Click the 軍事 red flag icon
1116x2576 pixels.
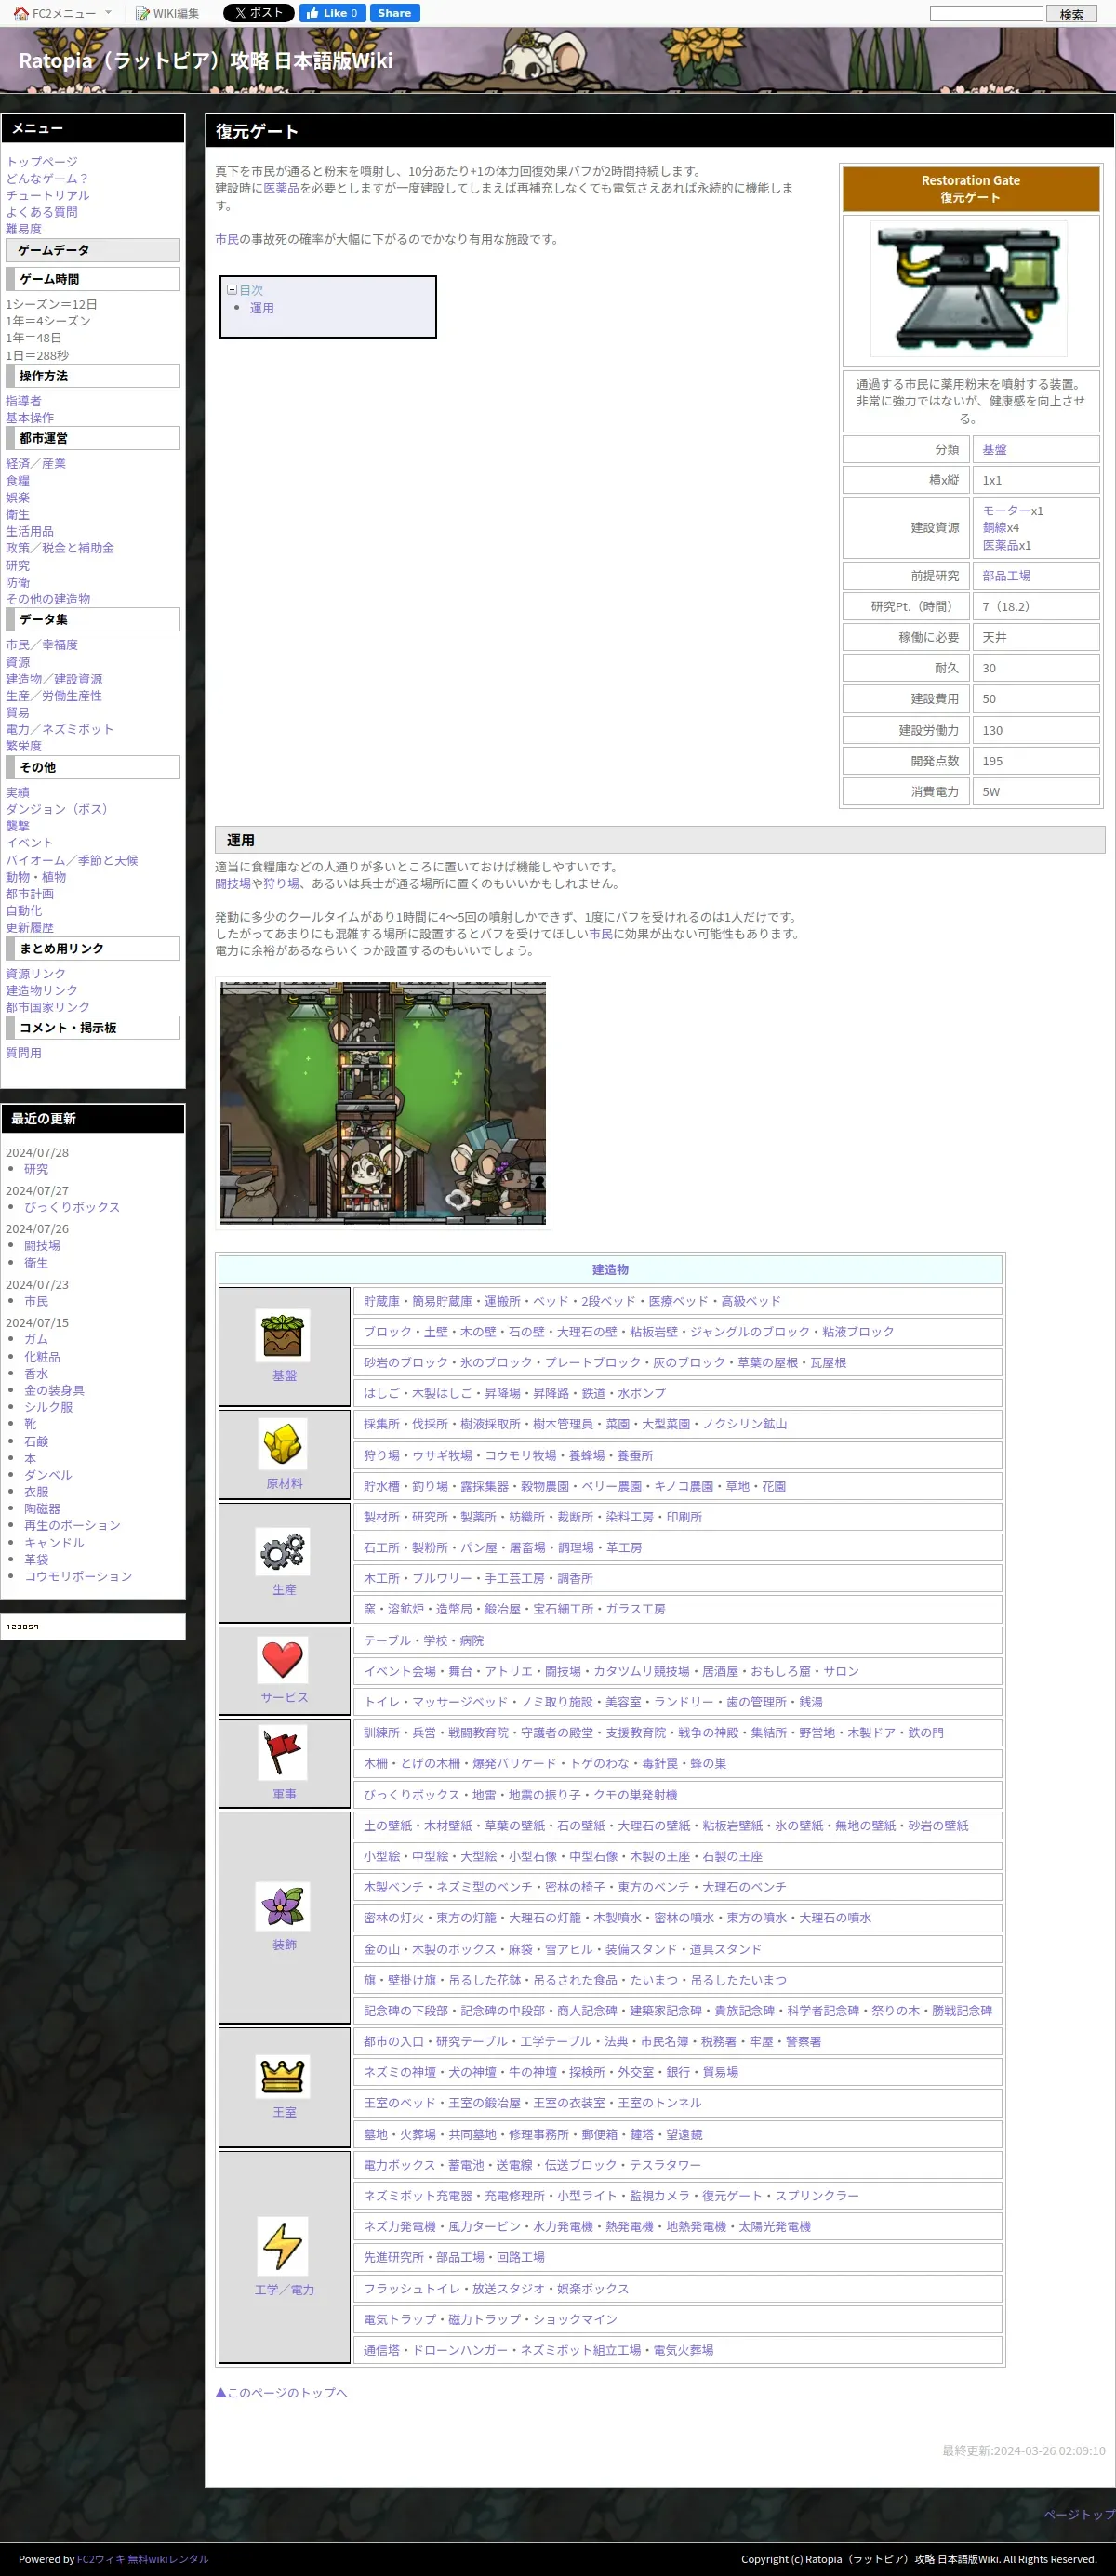click(283, 1753)
